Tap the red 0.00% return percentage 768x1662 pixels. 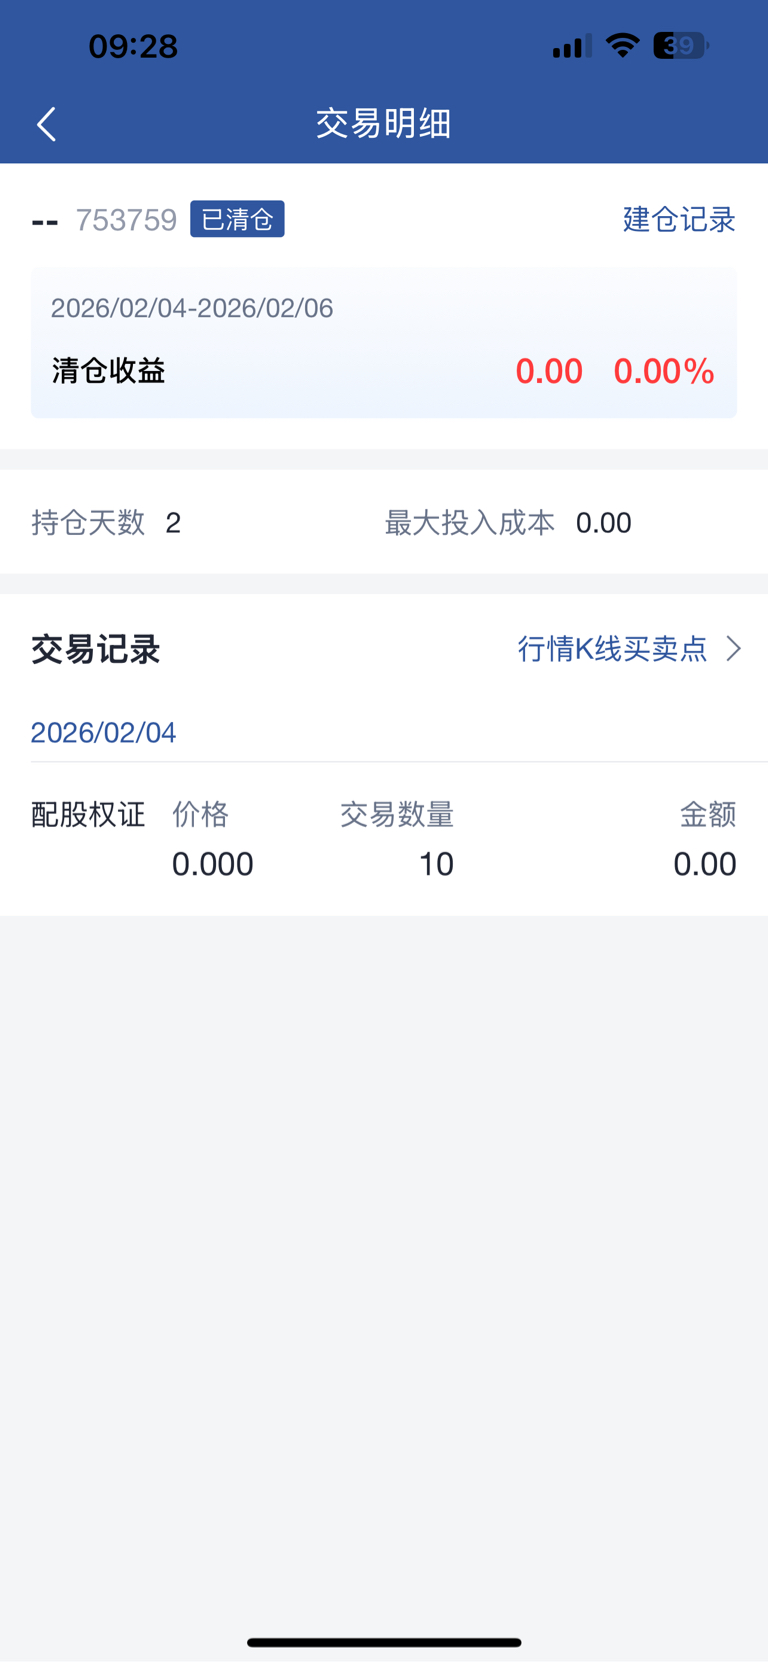coord(664,371)
